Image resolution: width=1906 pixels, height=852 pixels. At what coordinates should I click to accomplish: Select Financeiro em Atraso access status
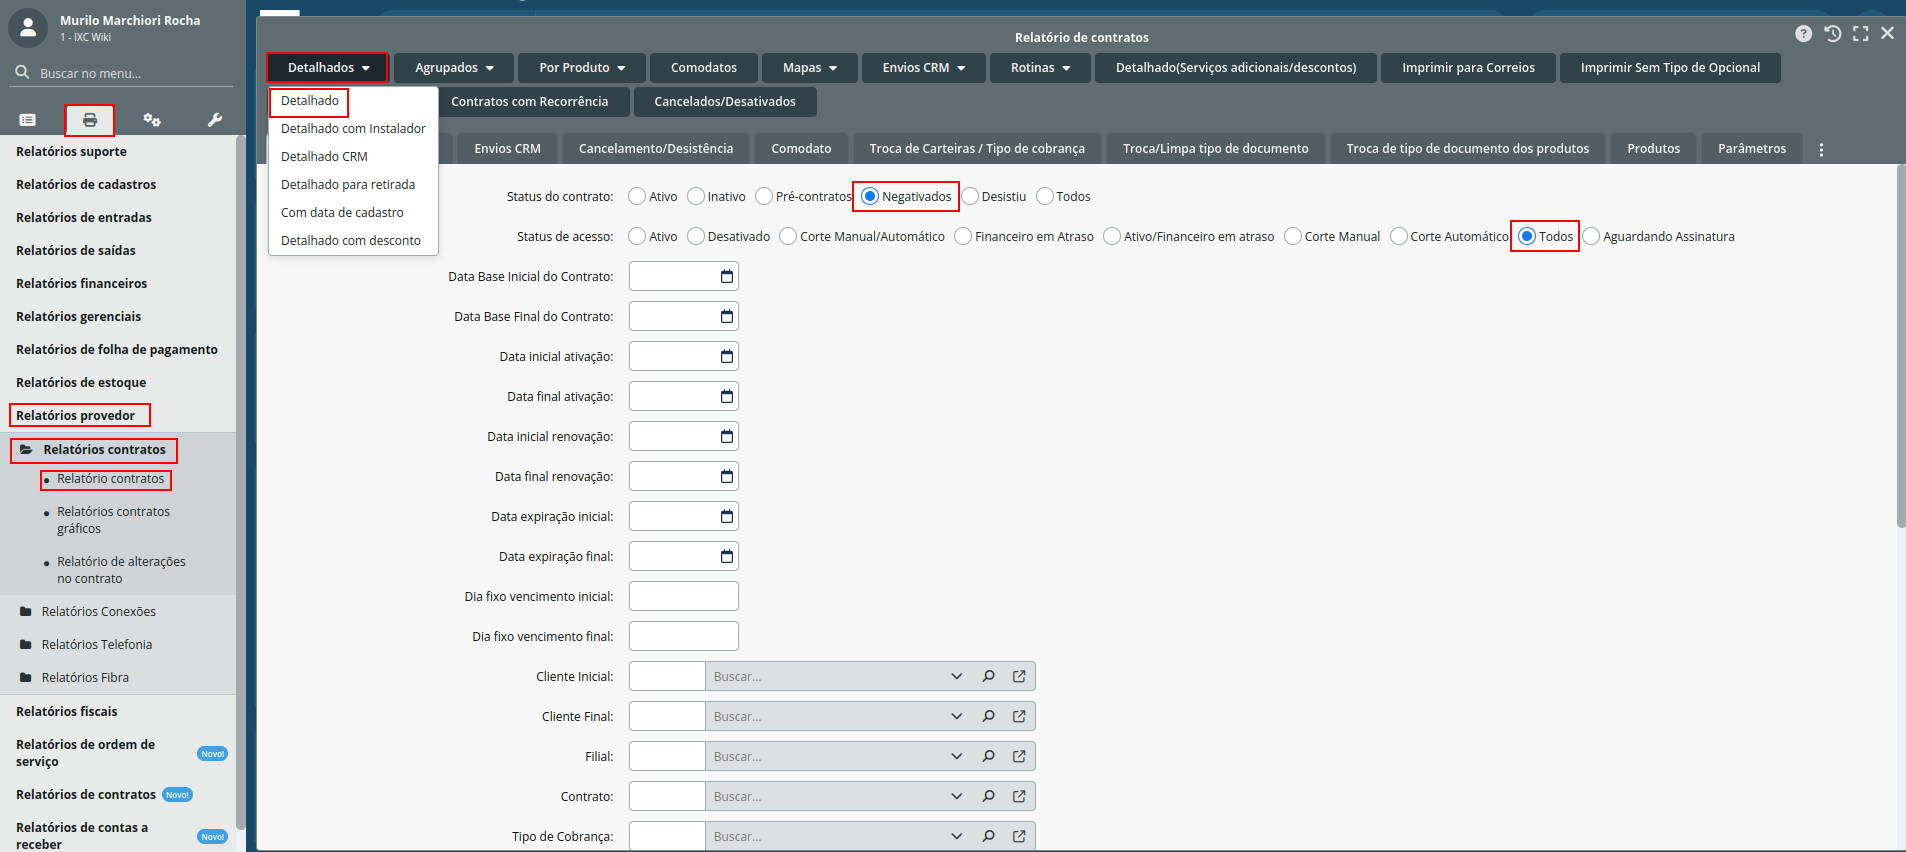963,236
